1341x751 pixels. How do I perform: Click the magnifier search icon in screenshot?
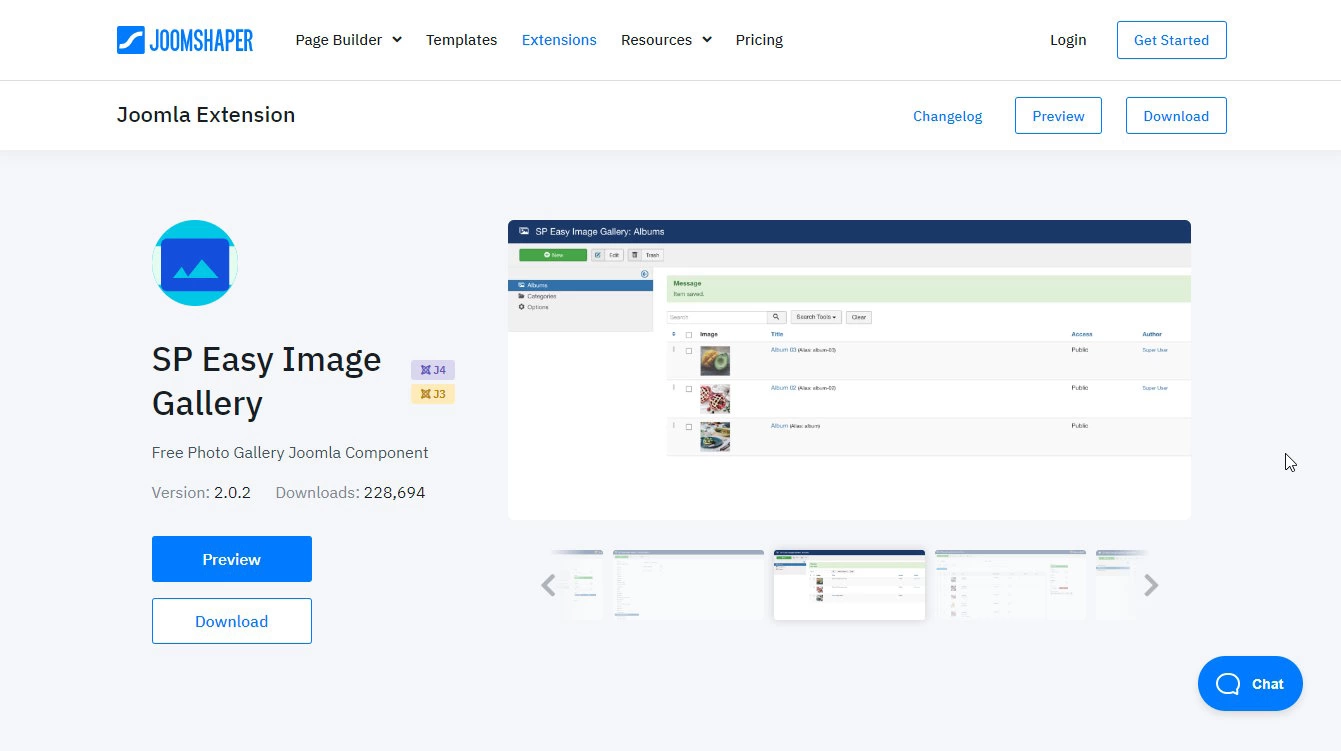[777, 317]
